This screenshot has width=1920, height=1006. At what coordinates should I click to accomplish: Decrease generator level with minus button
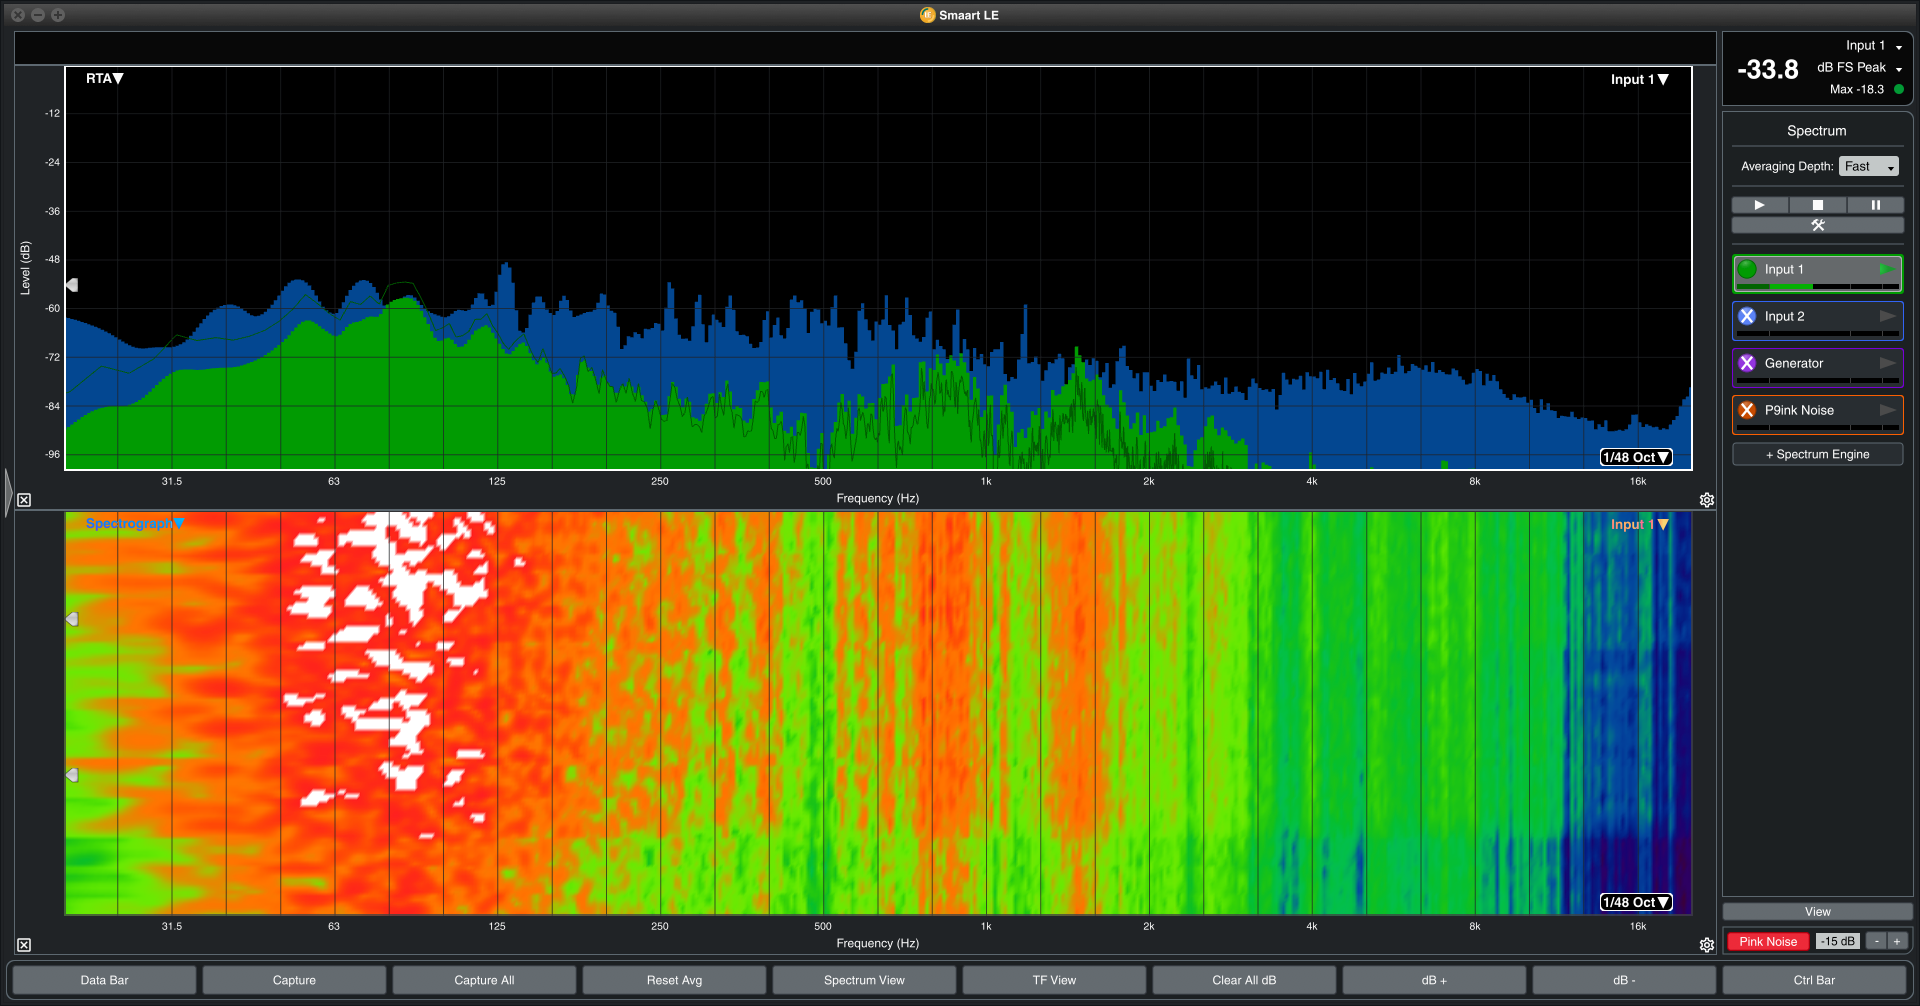(1877, 941)
